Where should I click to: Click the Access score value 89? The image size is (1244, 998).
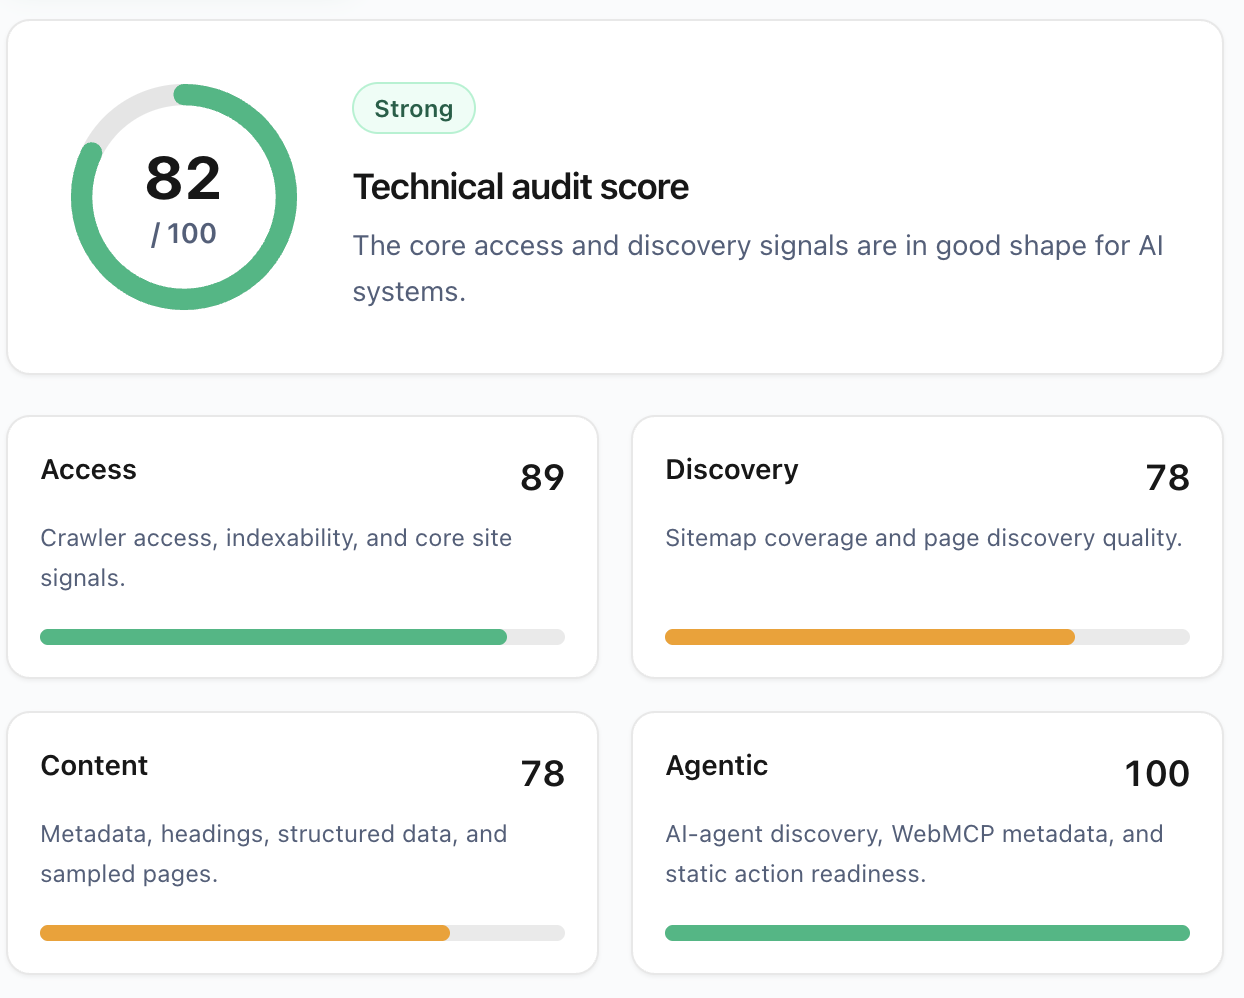coord(542,477)
